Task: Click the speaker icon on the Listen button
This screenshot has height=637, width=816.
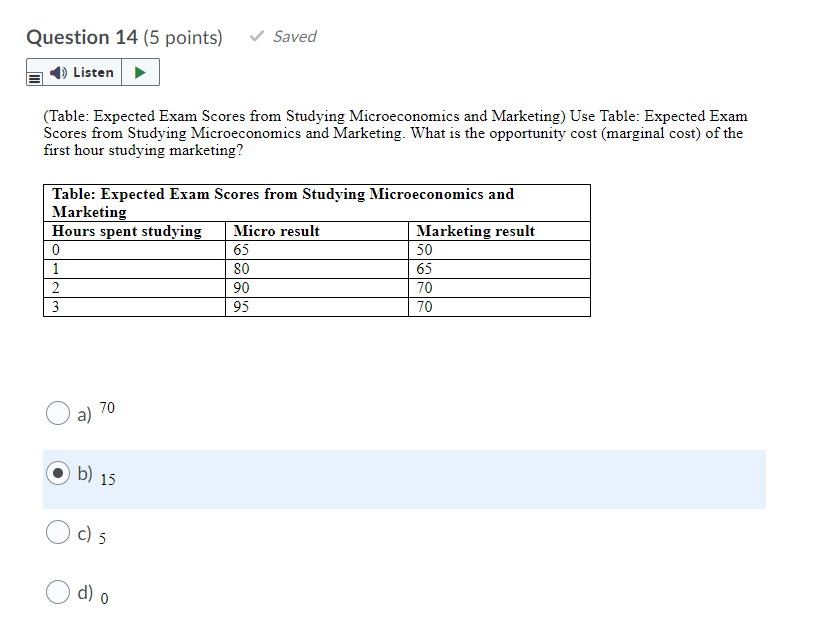Action: [59, 72]
